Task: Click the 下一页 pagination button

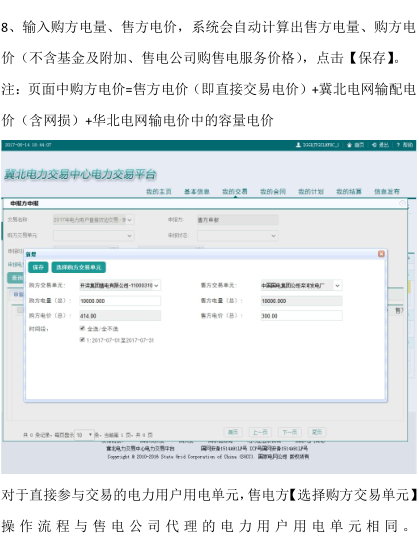Action: click(x=290, y=432)
